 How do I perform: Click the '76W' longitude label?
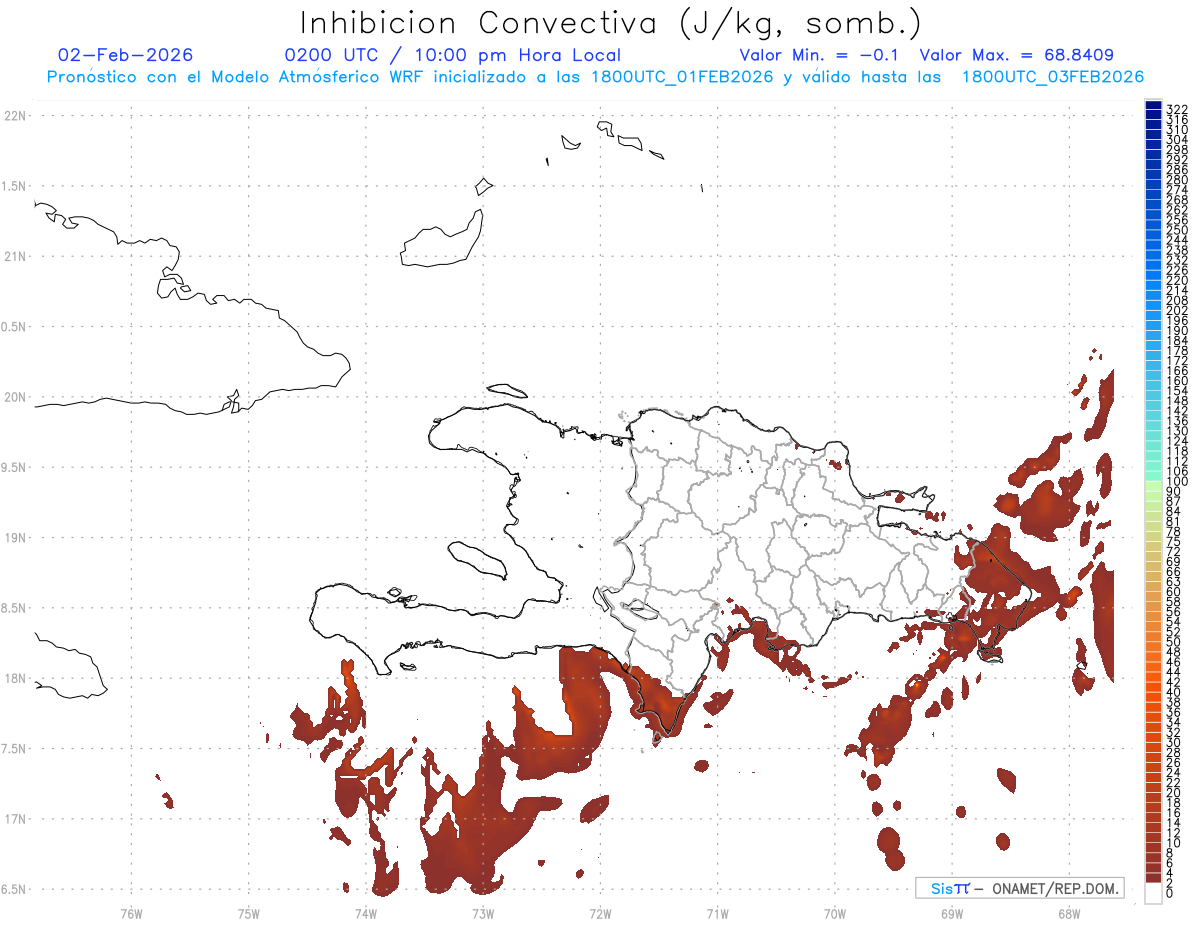tap(131, 913)
